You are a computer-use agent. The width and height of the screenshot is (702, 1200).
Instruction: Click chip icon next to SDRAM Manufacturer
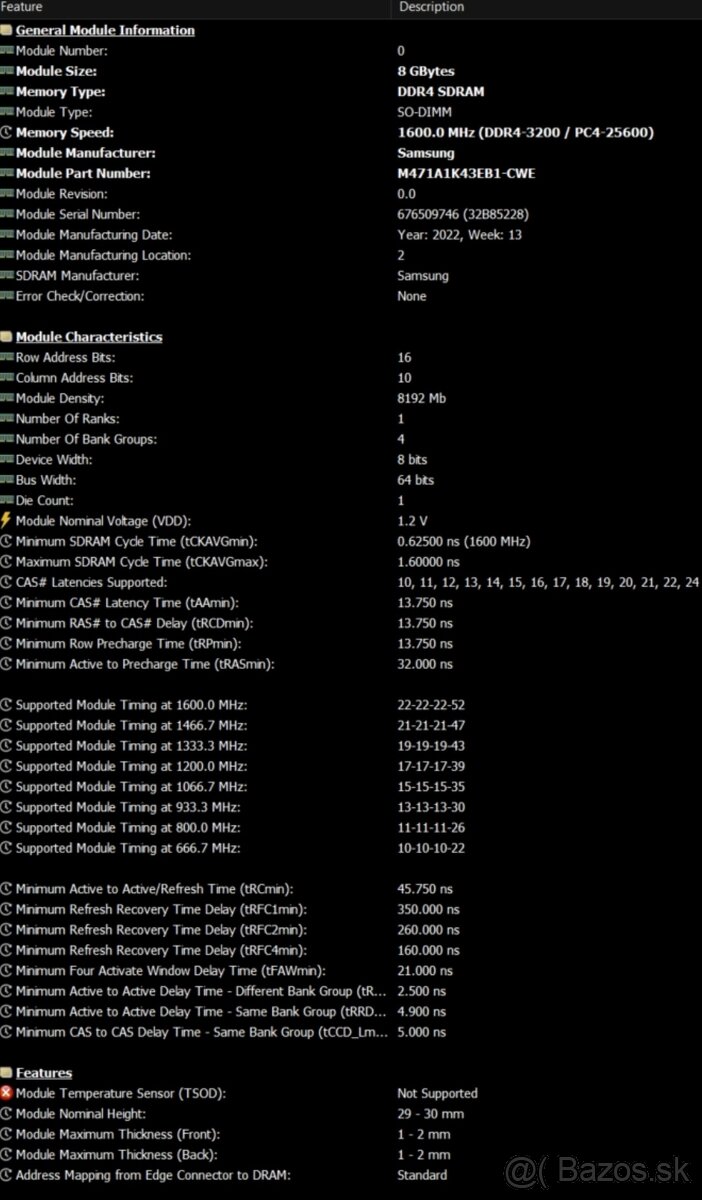[x=7, y=276]
